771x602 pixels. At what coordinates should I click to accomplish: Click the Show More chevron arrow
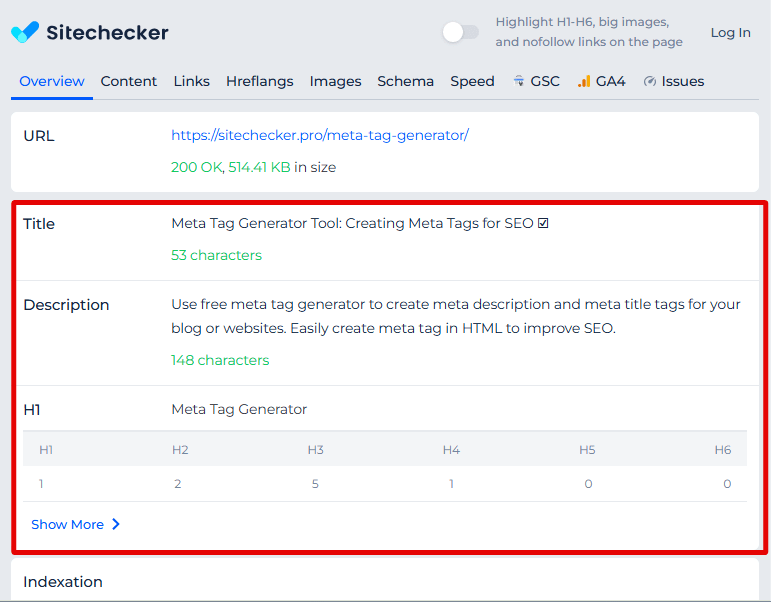[116, 524]
